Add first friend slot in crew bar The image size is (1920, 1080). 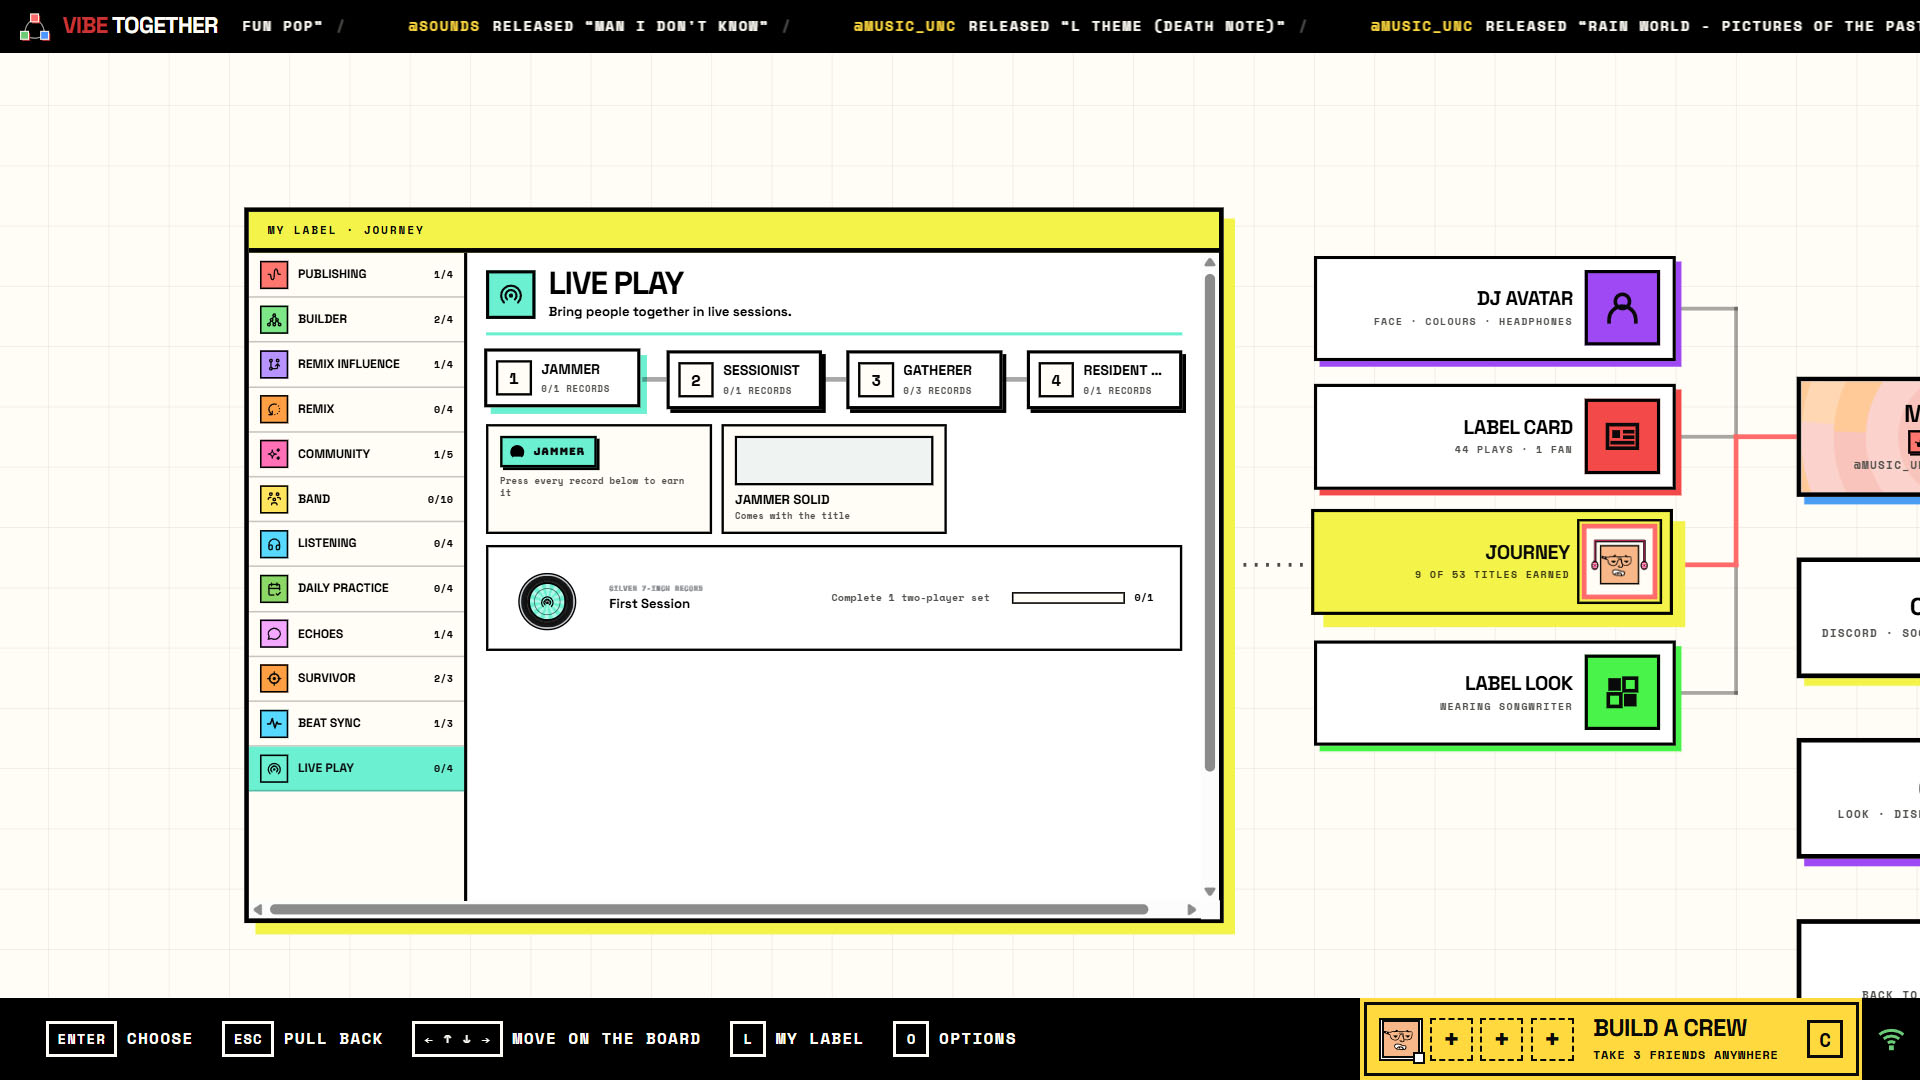[x=1451, y=1040]
